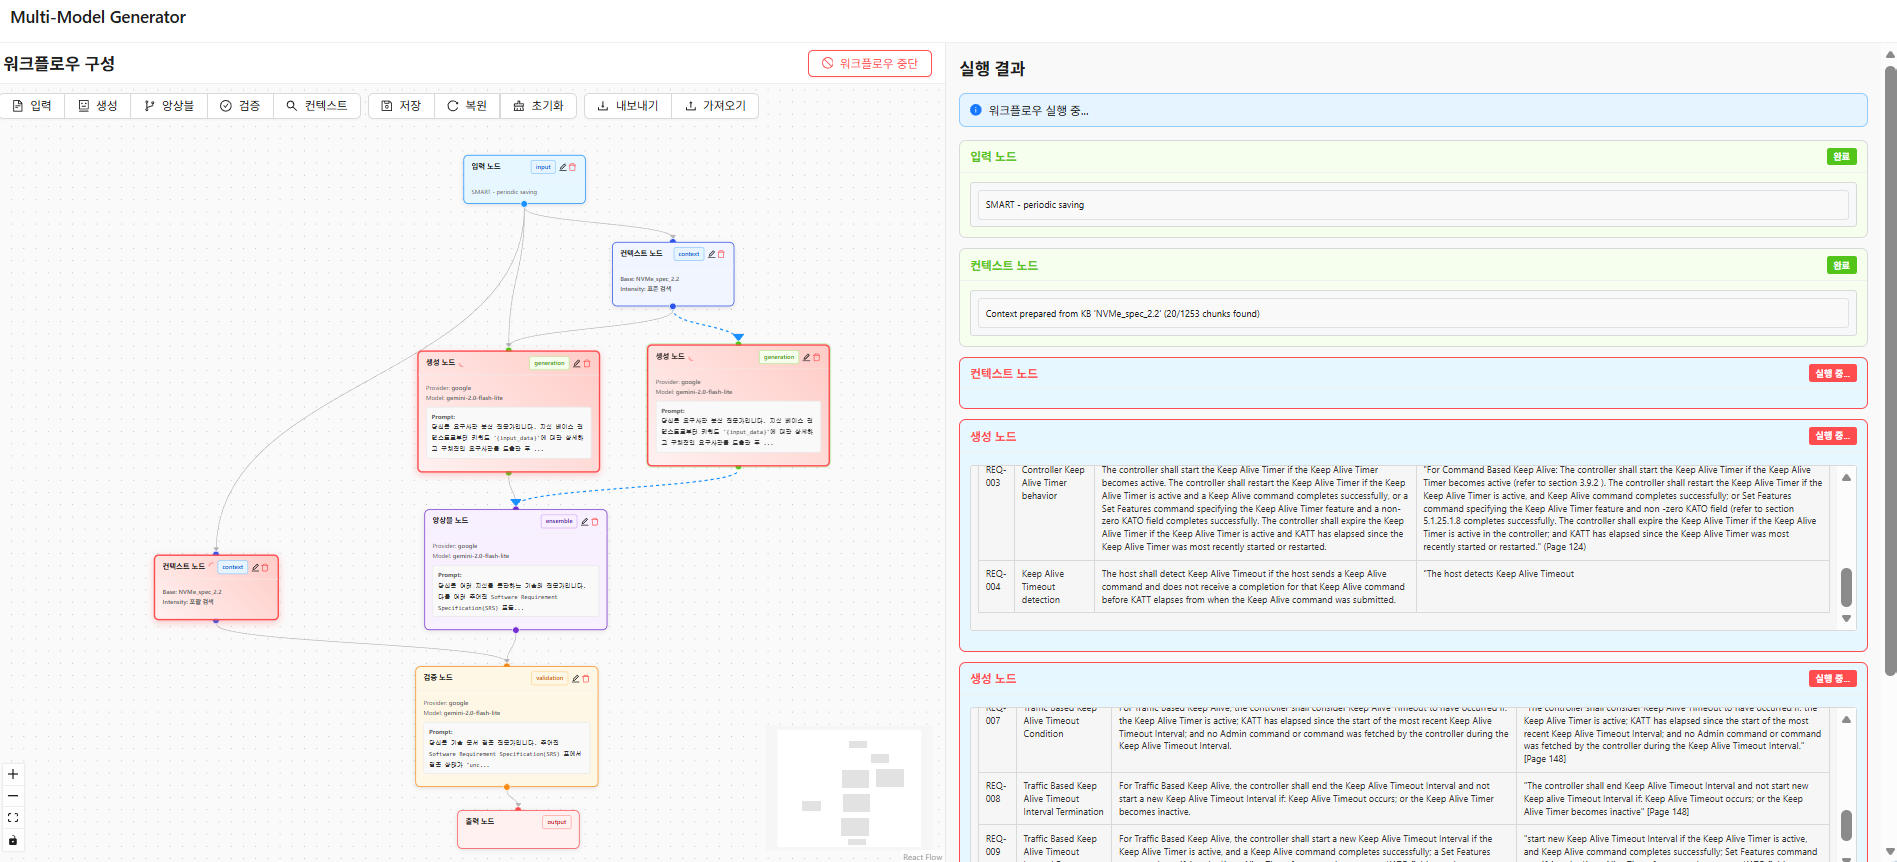Add a 컨텍스트 node from the toolbar

pos(317,106)
